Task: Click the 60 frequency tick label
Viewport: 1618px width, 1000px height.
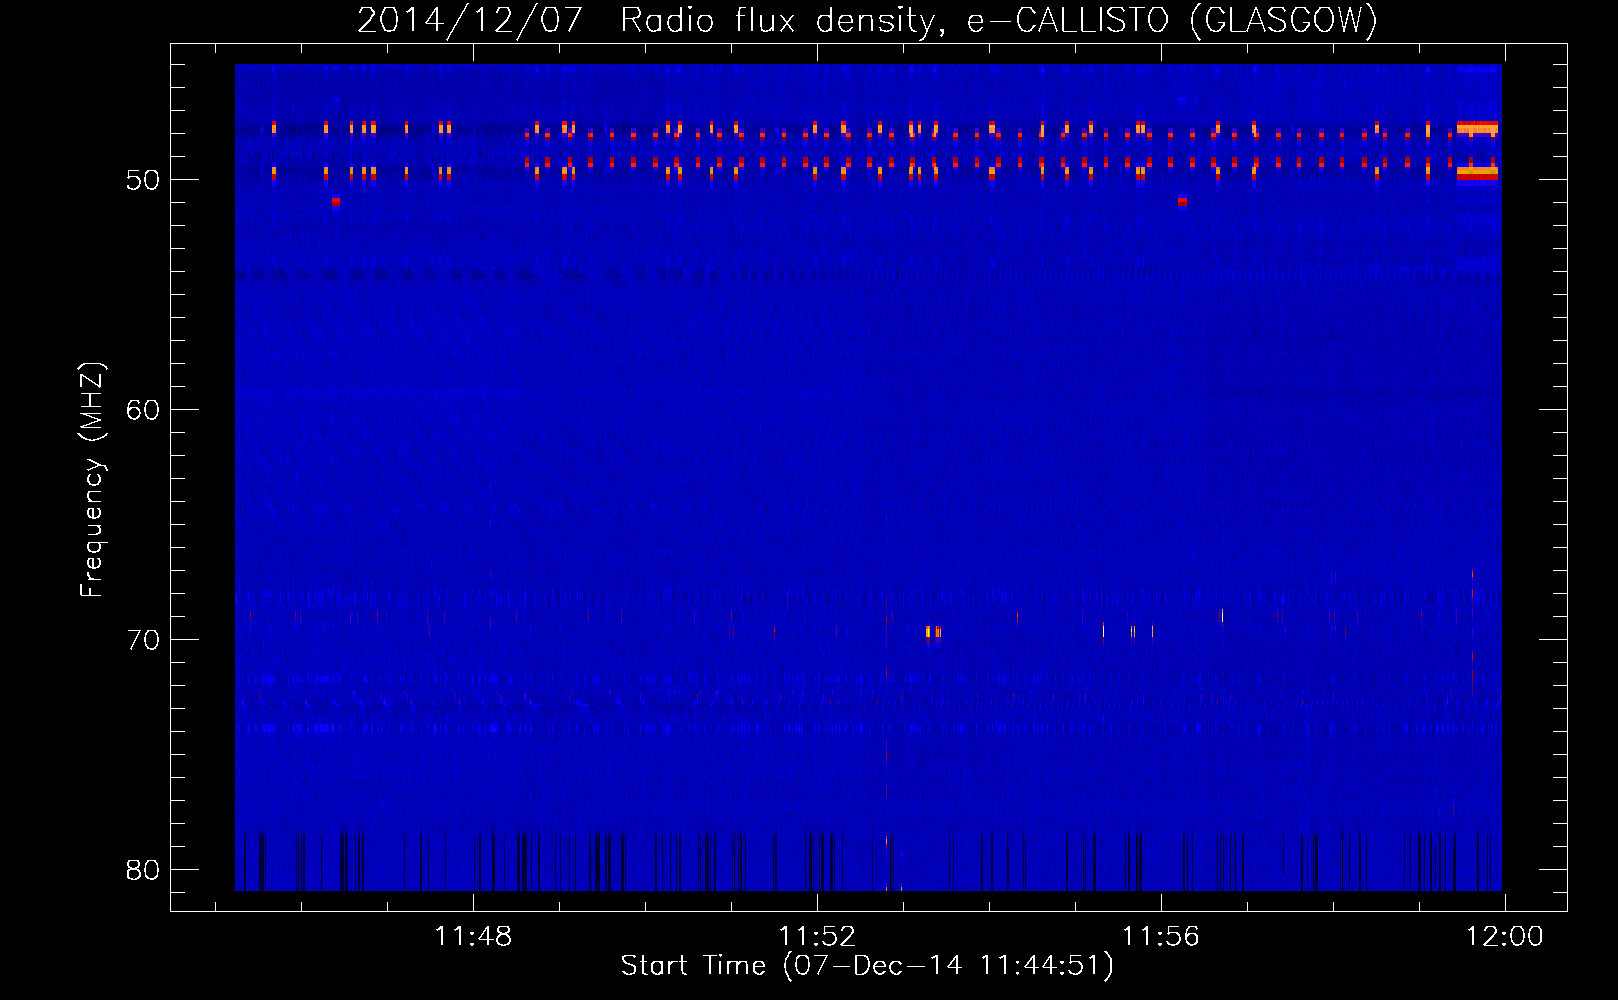Action: tap(142, 410)
